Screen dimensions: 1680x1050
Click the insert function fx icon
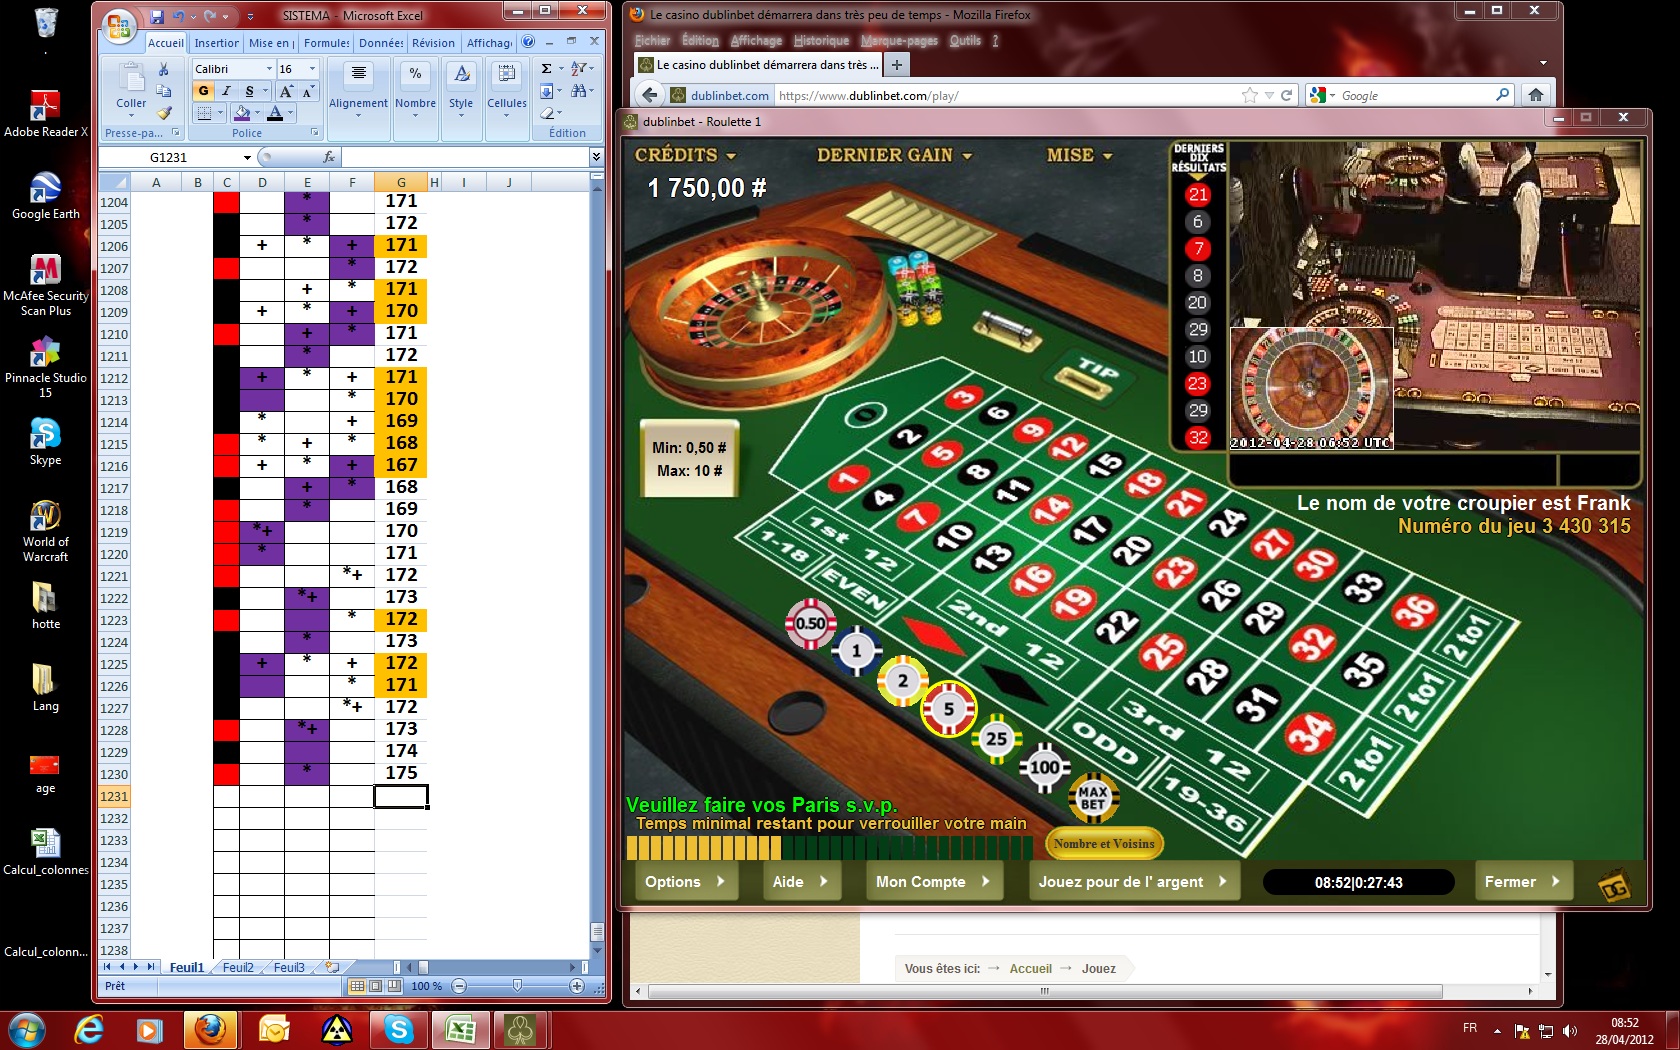[x=328, y=157]
